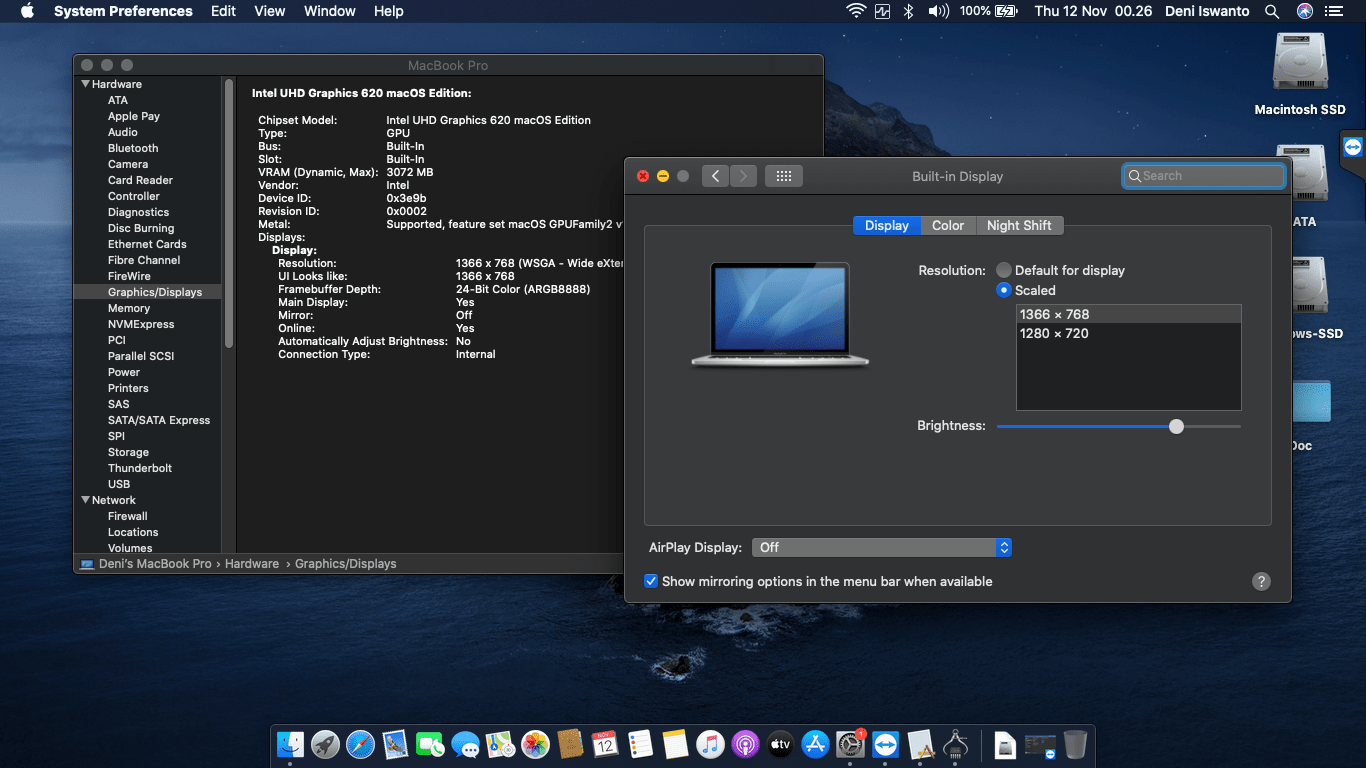Open Safari compass icon in dock
The width and height of the screenshot is (1366, 768).
(x=360, y=744)
